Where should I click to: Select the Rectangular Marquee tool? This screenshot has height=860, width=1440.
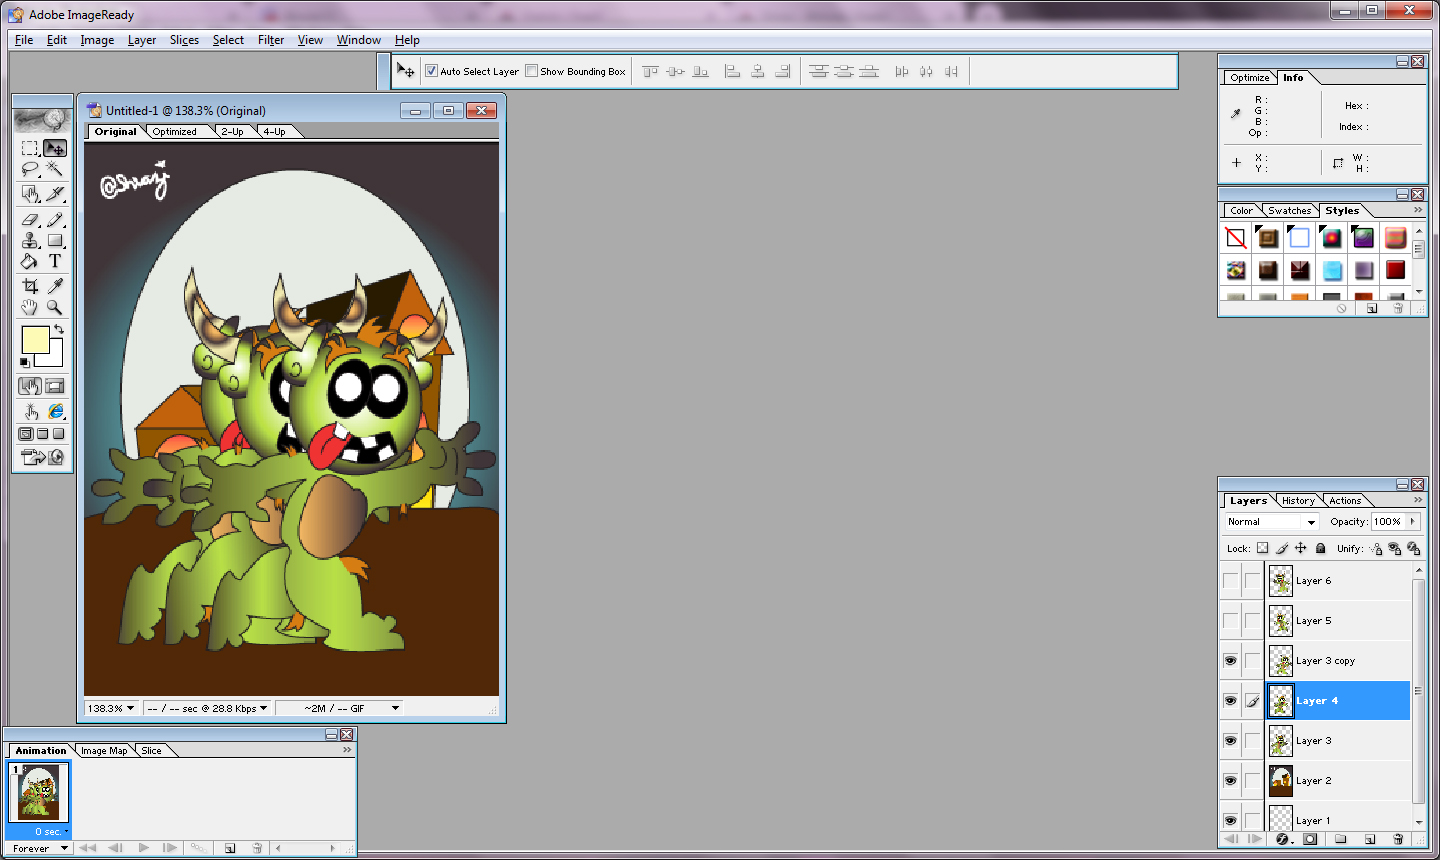(x=30, y=148)
